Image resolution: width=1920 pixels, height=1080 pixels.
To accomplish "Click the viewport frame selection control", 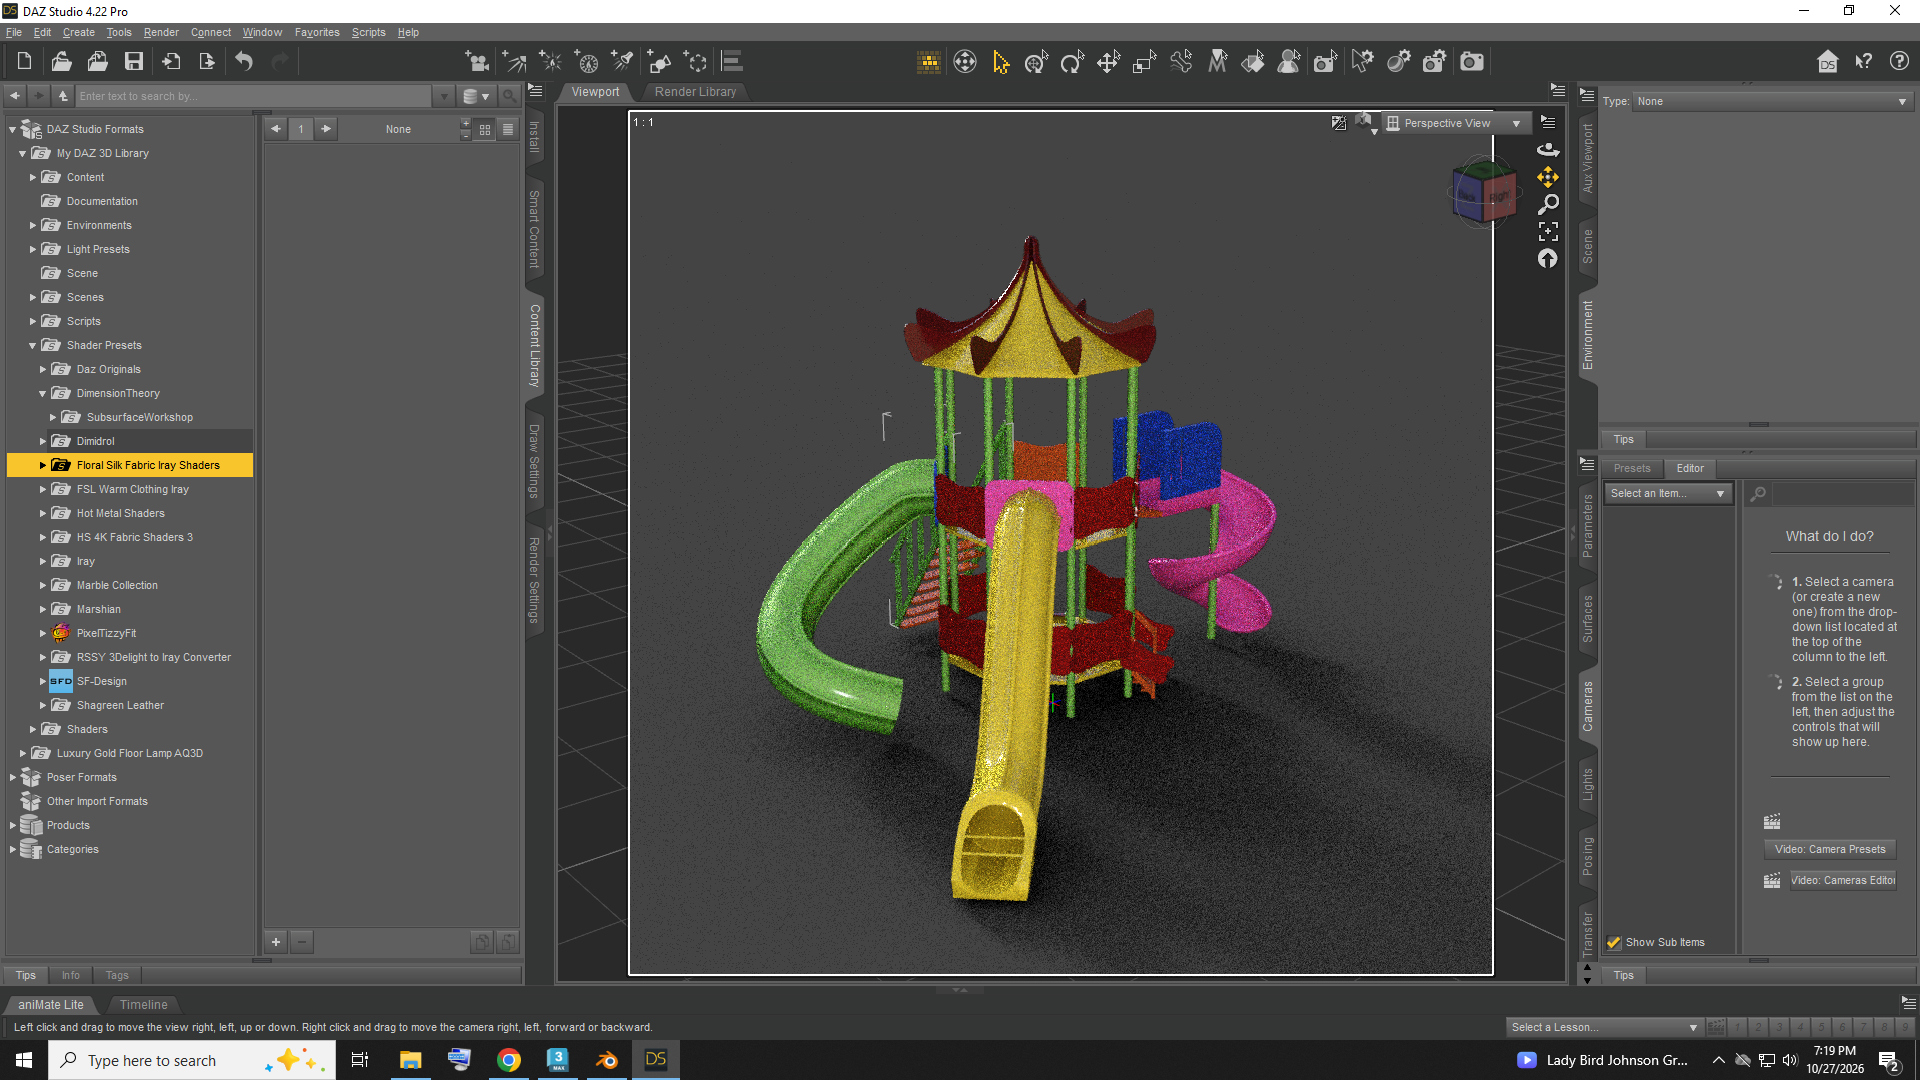I will click(x=1548, y=232).
